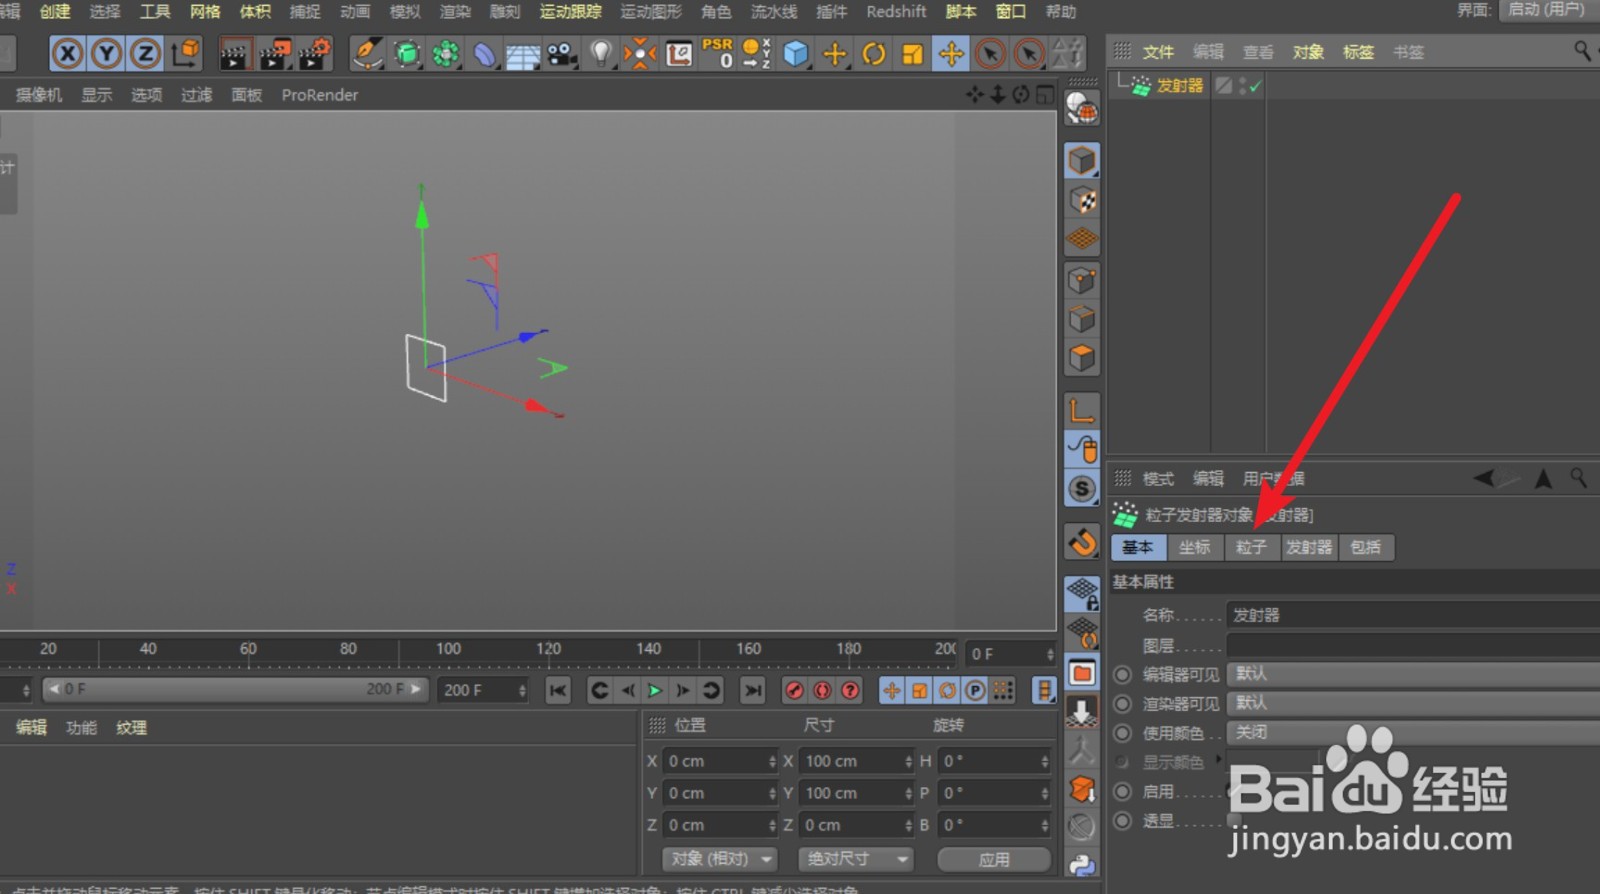1600x894 pixels.
Task: Click the object manager search magnifier
Action: coord(1582,50)
